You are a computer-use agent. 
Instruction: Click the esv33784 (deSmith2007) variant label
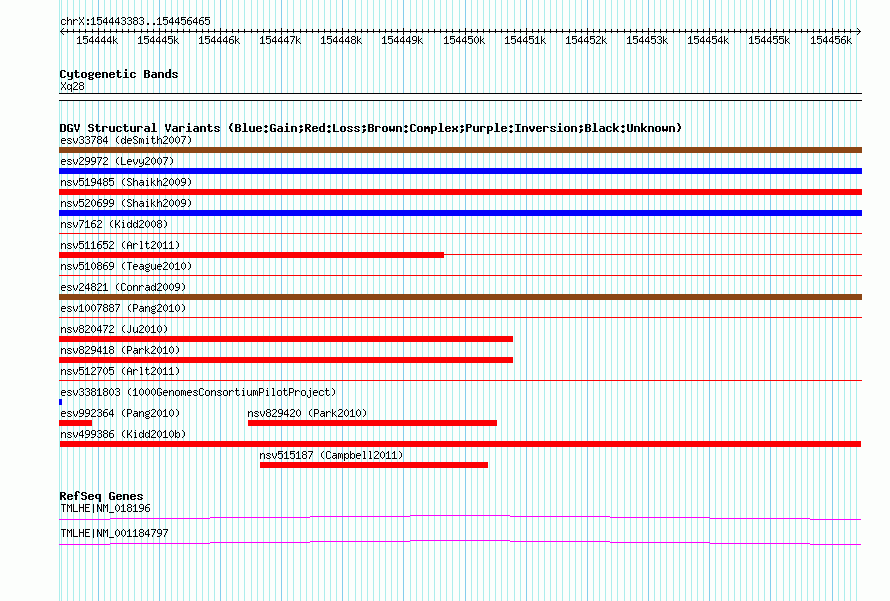pos(126,140)
